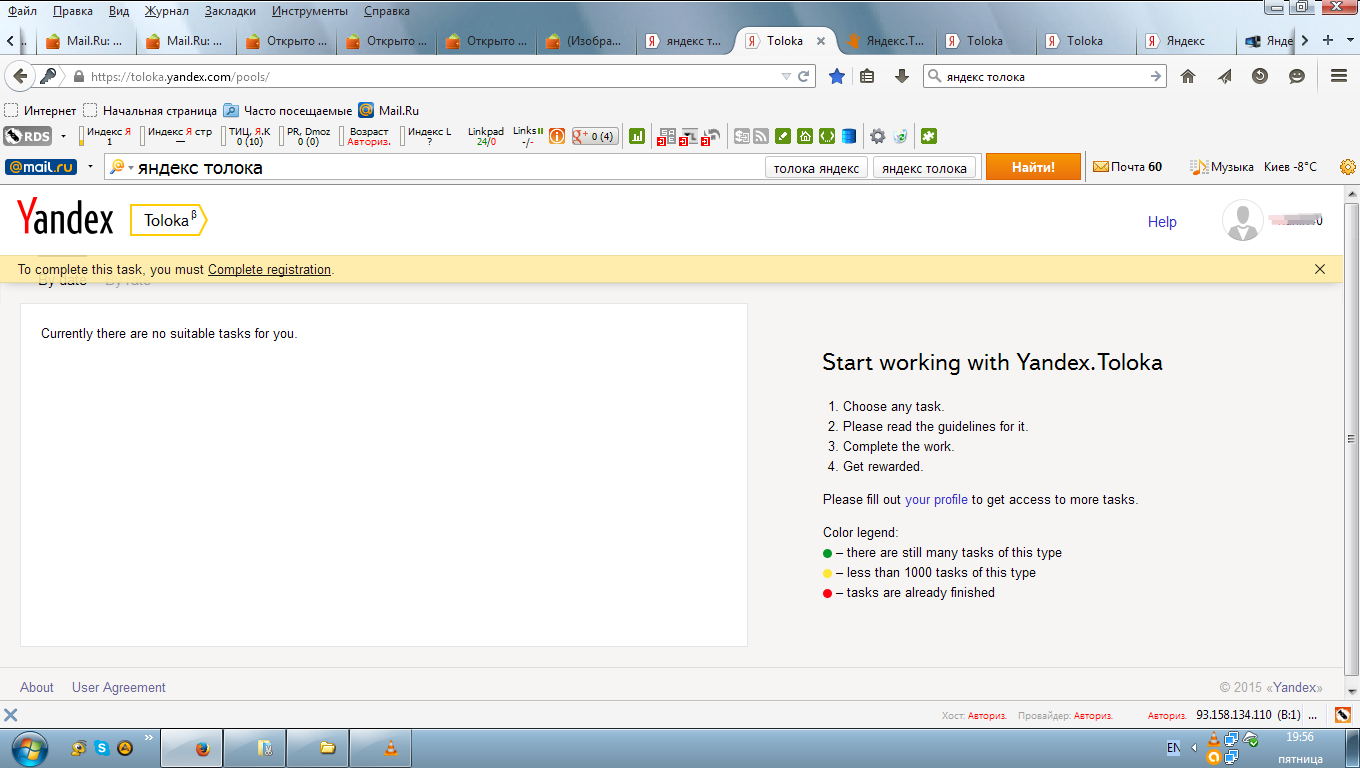This screenshot has height=768, width=1360.
Task: Click the Mail.ru Почта envelope icon
Action: (x=1101, y=167)
